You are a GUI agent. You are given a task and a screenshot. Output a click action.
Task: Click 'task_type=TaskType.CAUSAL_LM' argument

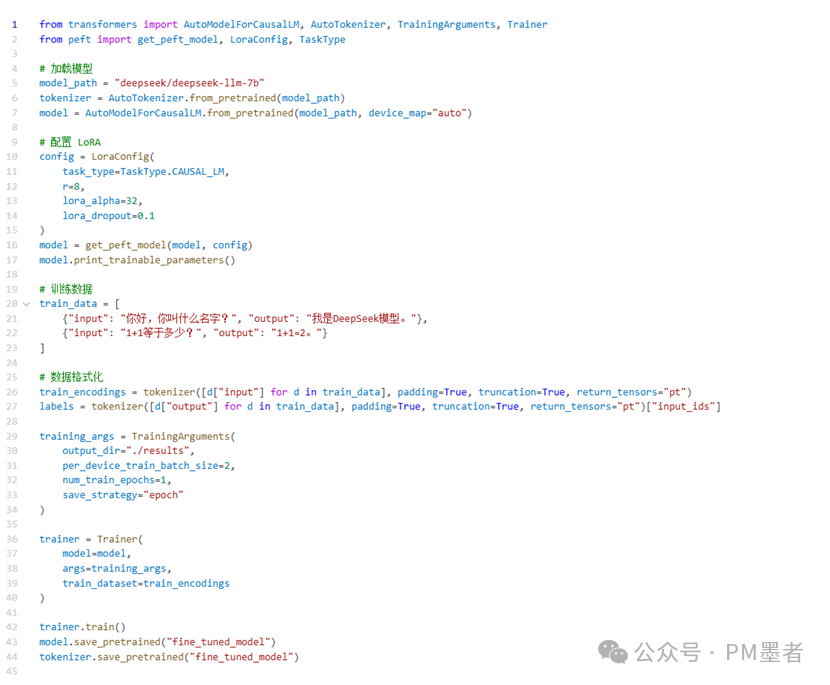(x=146, y=172)
